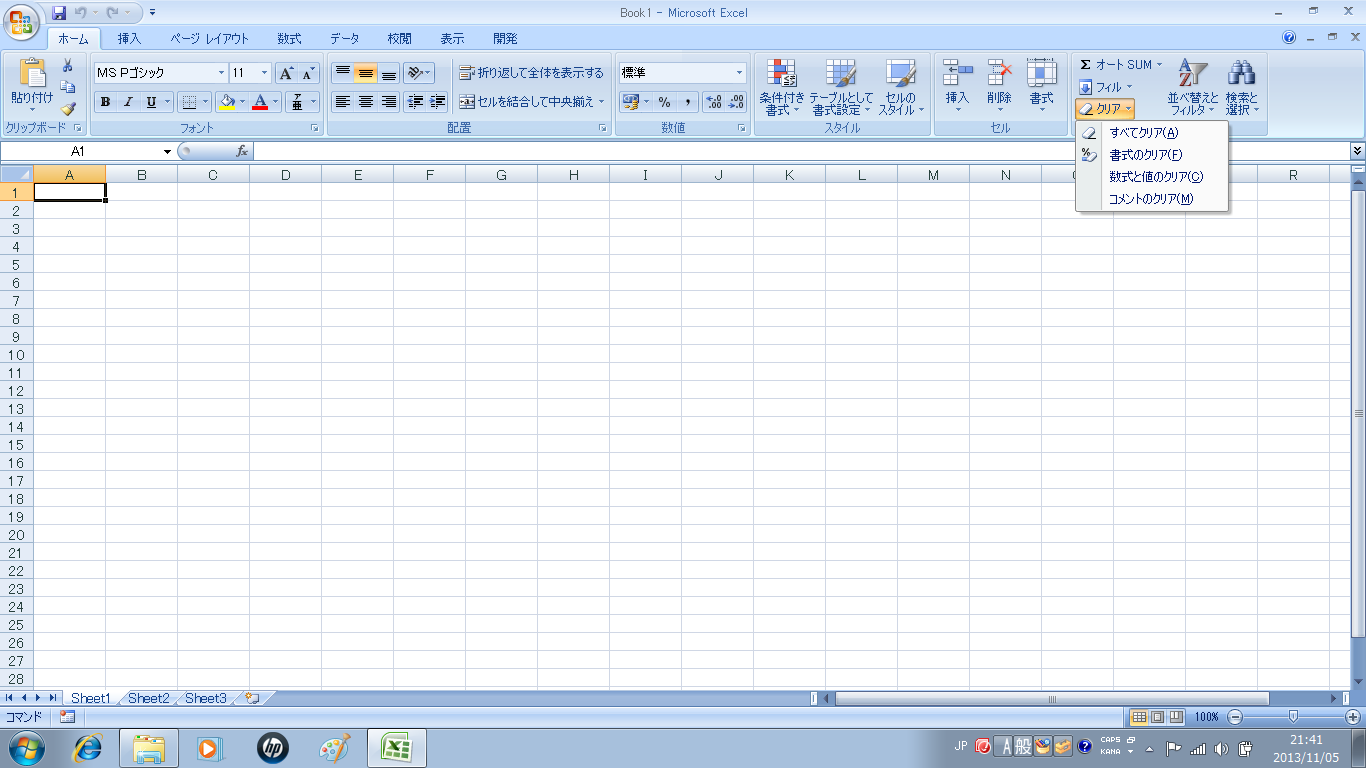Click the AutoSum sigma icon
The width and height of the screenshot is (1366, 768).
click(x=1085, y=65)
